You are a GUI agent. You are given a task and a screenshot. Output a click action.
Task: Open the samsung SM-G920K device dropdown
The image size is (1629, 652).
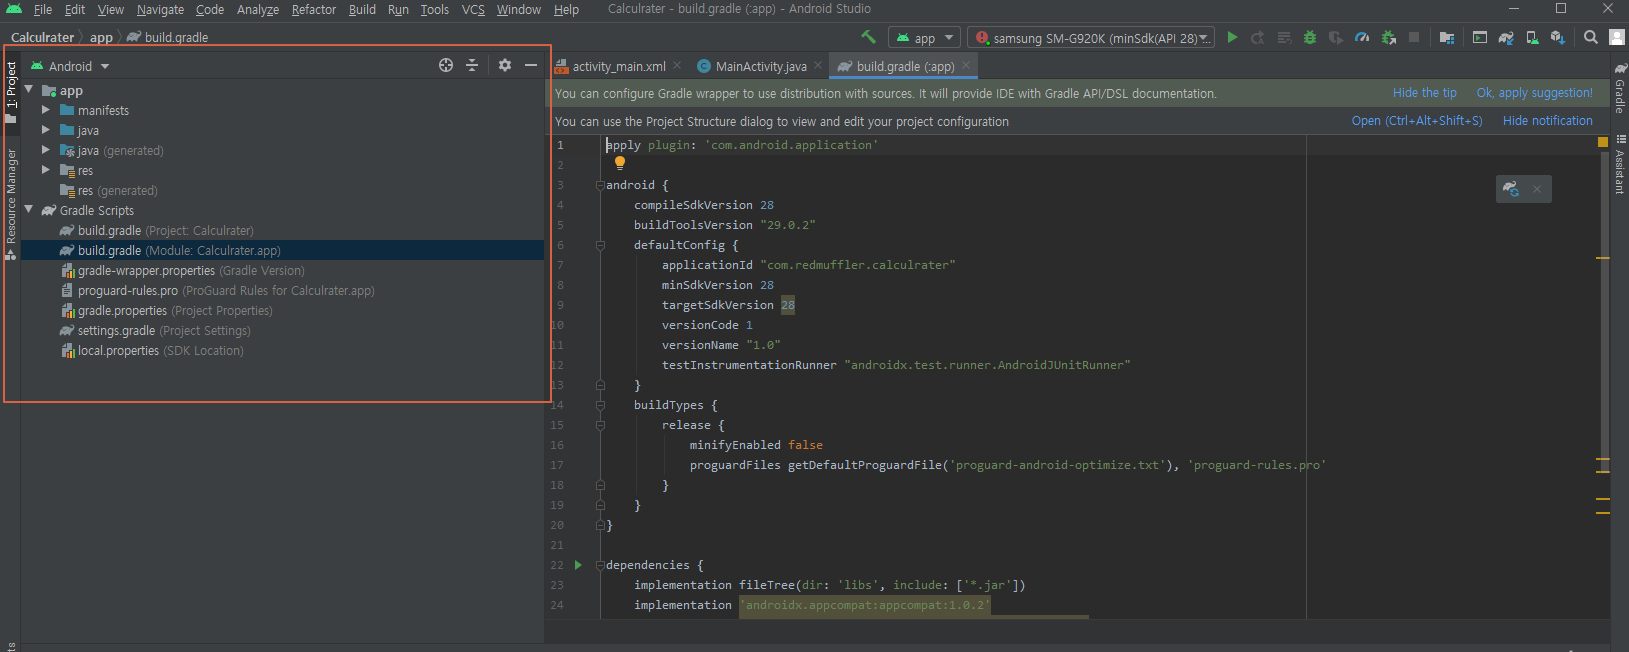pyautogui.click(x=1092, y=38)
